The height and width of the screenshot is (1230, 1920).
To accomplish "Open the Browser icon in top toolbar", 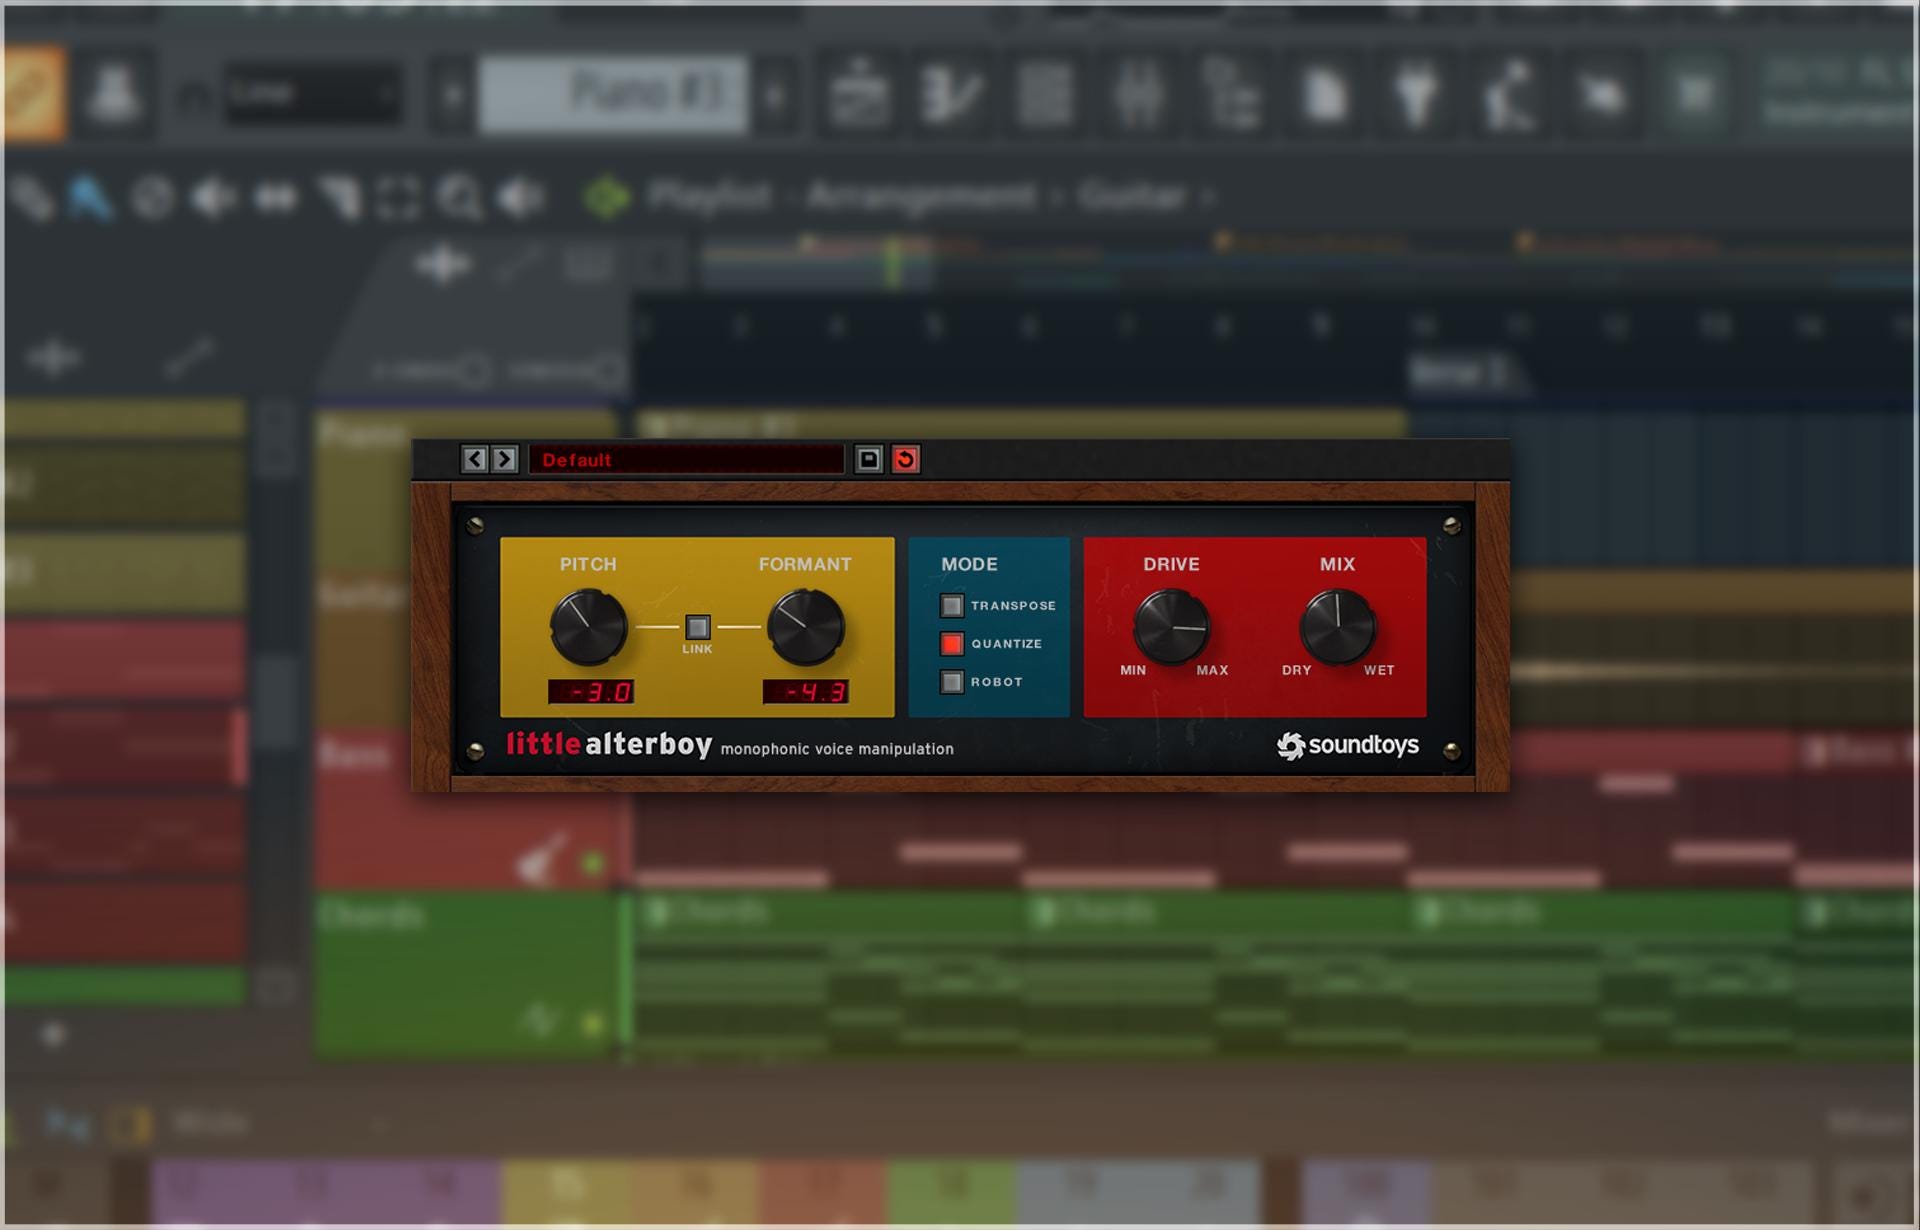I will (x=1231, y=94).
